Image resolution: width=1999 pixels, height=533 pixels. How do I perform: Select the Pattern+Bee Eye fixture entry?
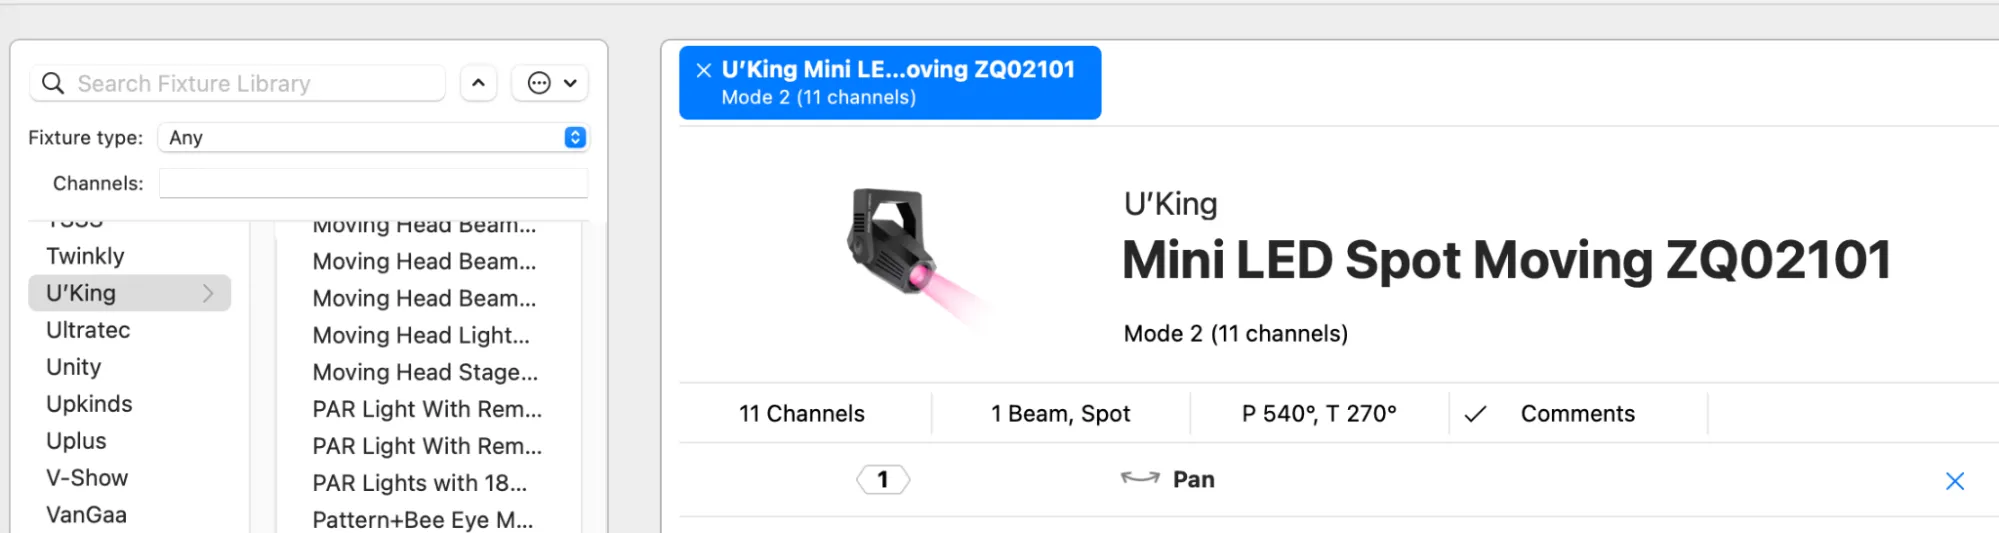tap(423, 520)
